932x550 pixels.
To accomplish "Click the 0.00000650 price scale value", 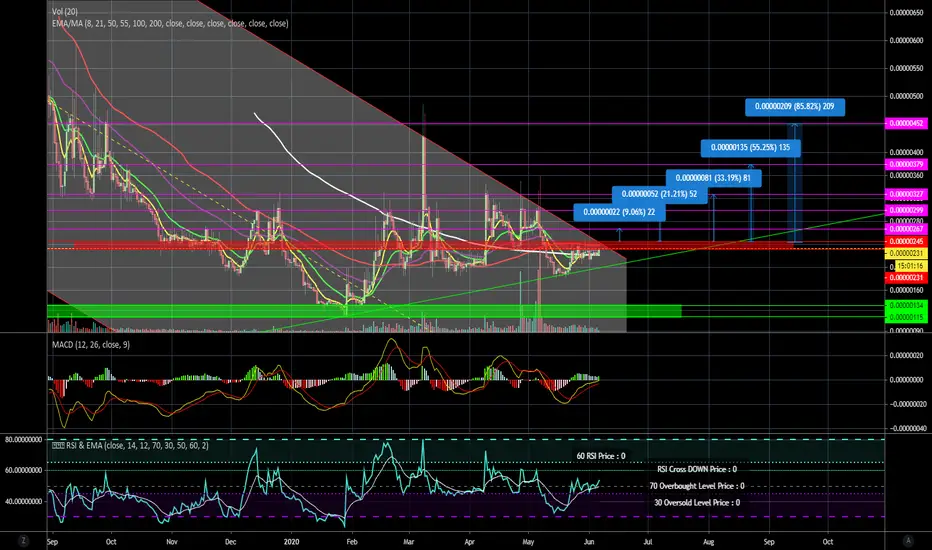I will (906, 12).
